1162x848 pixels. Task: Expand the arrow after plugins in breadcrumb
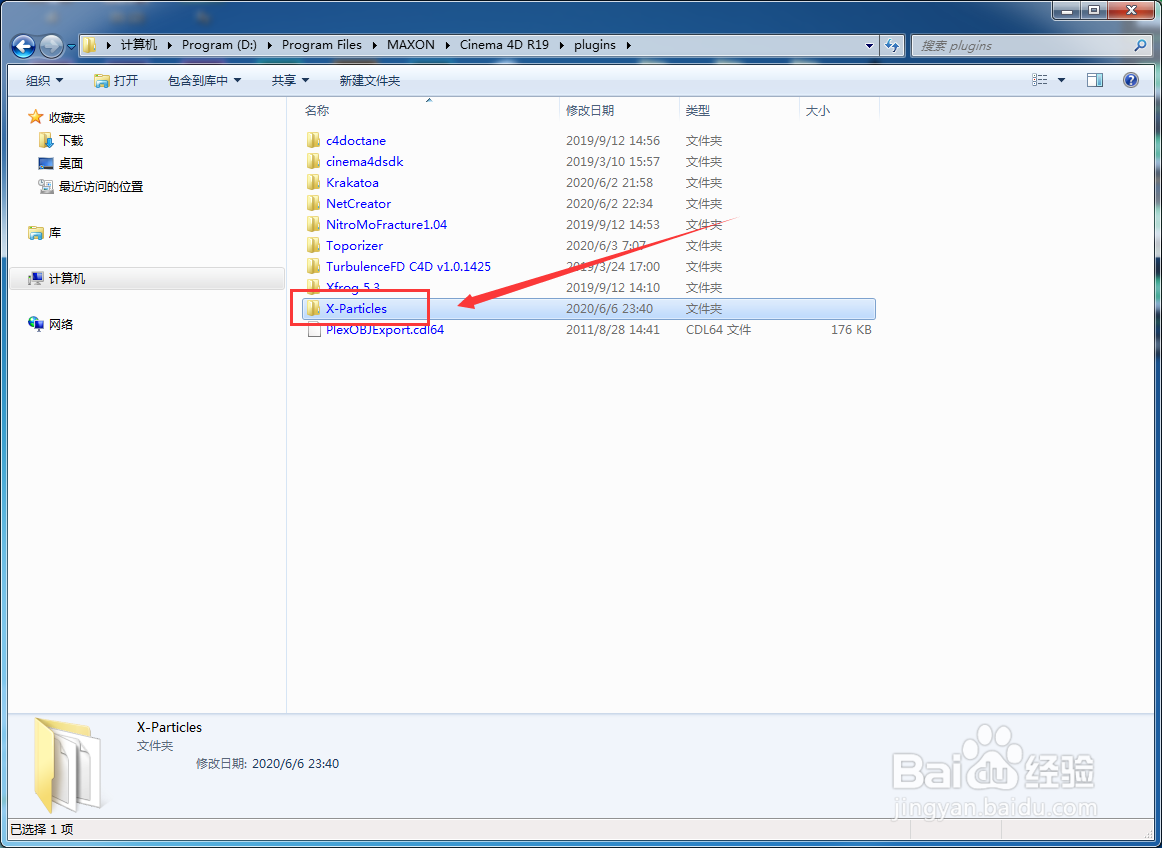click(x=628, y=45)
